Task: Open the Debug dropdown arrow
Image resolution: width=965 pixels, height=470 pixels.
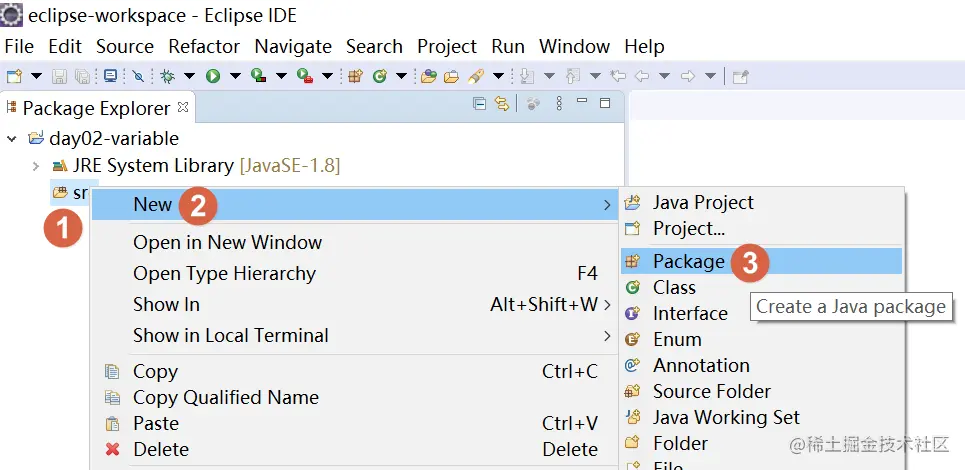Action: point(189,76)
